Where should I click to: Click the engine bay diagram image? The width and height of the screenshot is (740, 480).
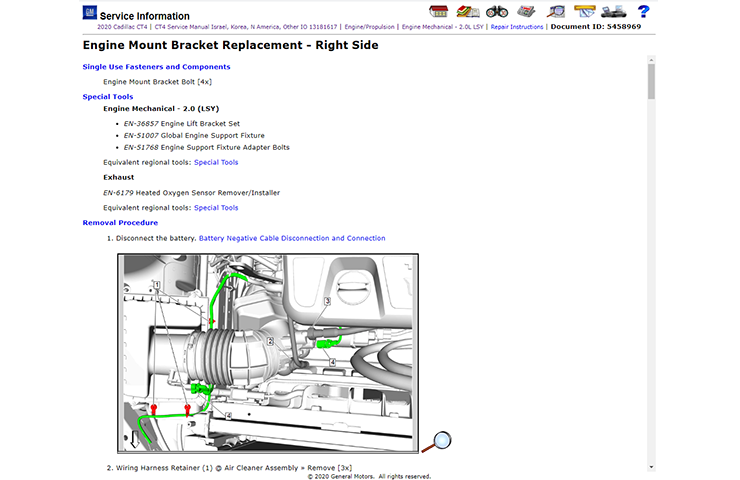coord(268,353)
